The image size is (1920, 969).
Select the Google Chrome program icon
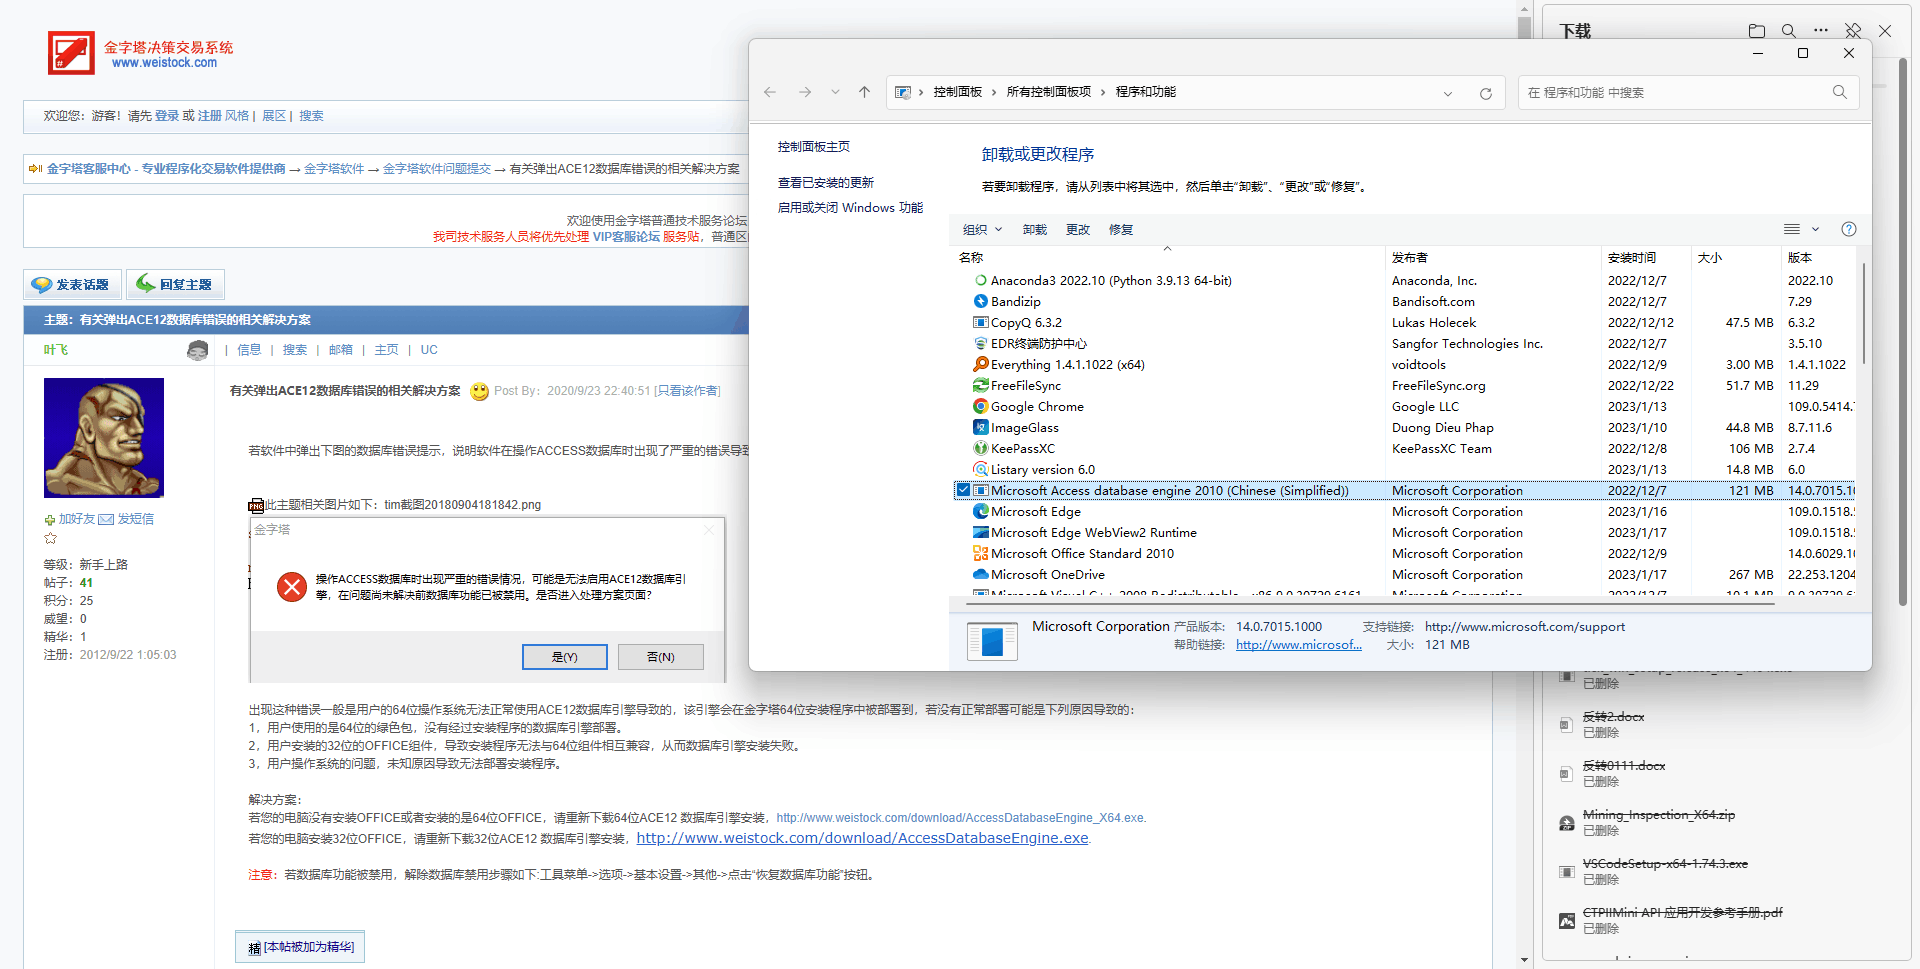point(981,407)
